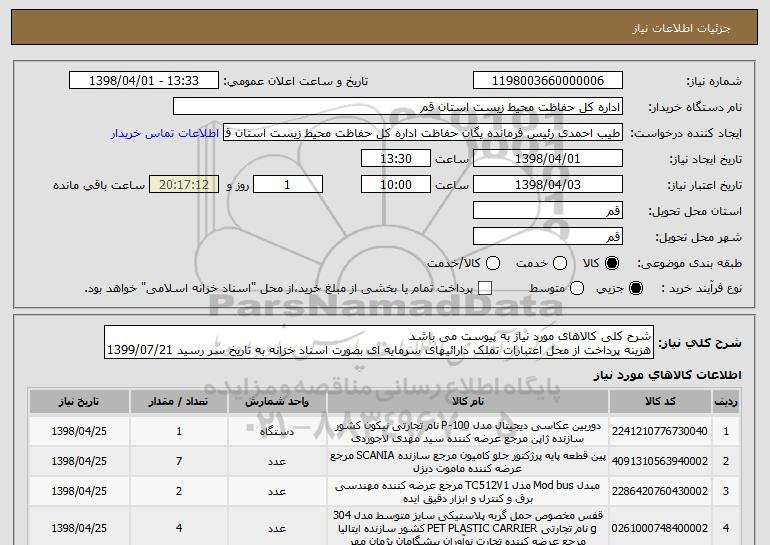
Task: Select the خدمت radio button
Action: 560,264
